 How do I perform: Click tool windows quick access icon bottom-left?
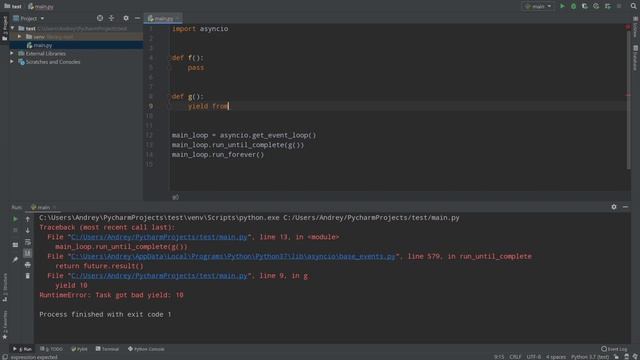click(5, 357)
